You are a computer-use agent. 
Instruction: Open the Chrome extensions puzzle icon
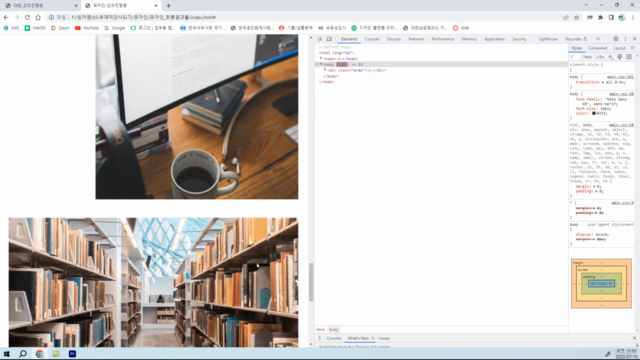[x=600, y=18]
